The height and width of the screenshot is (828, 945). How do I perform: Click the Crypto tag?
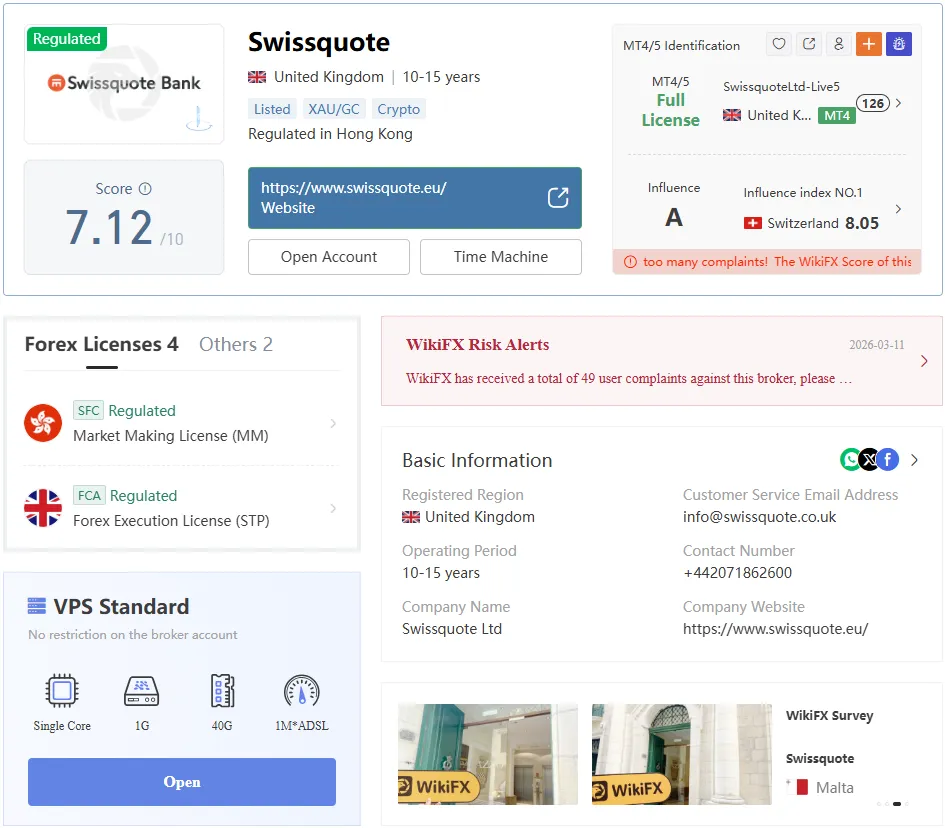398,109
